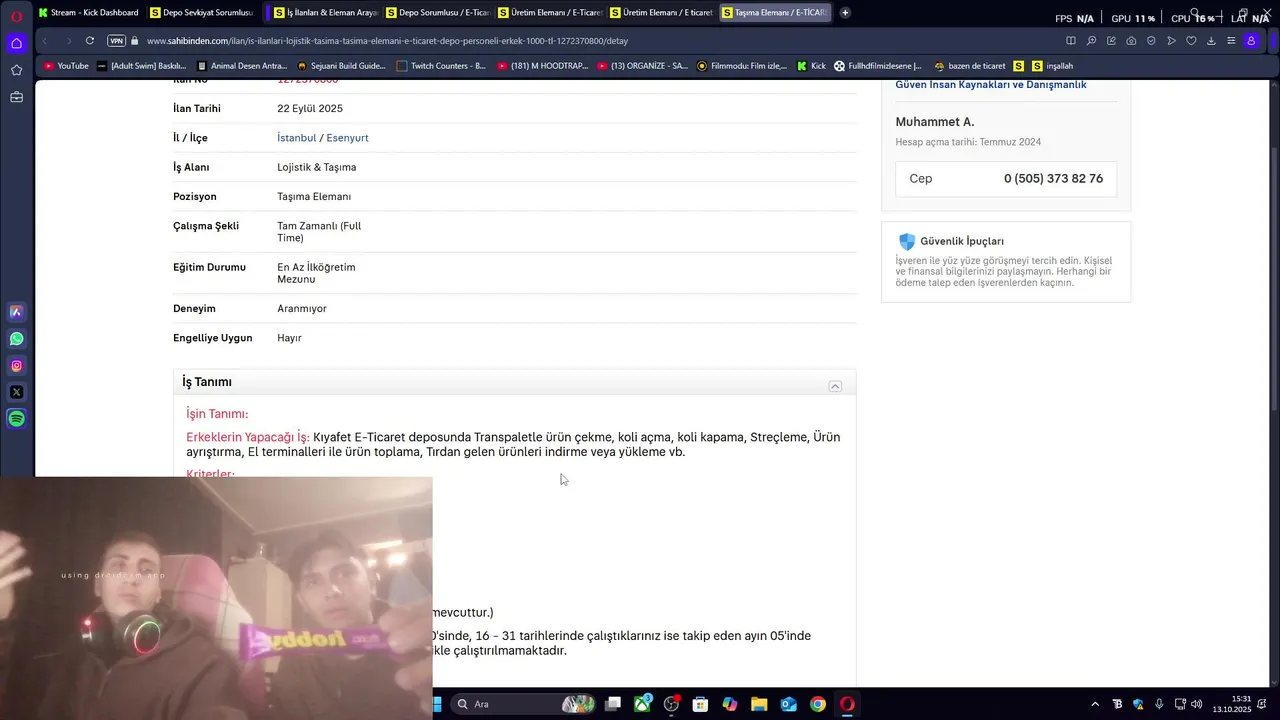Open Filmmodu: Film izle bookmark

tap(741, 66)
